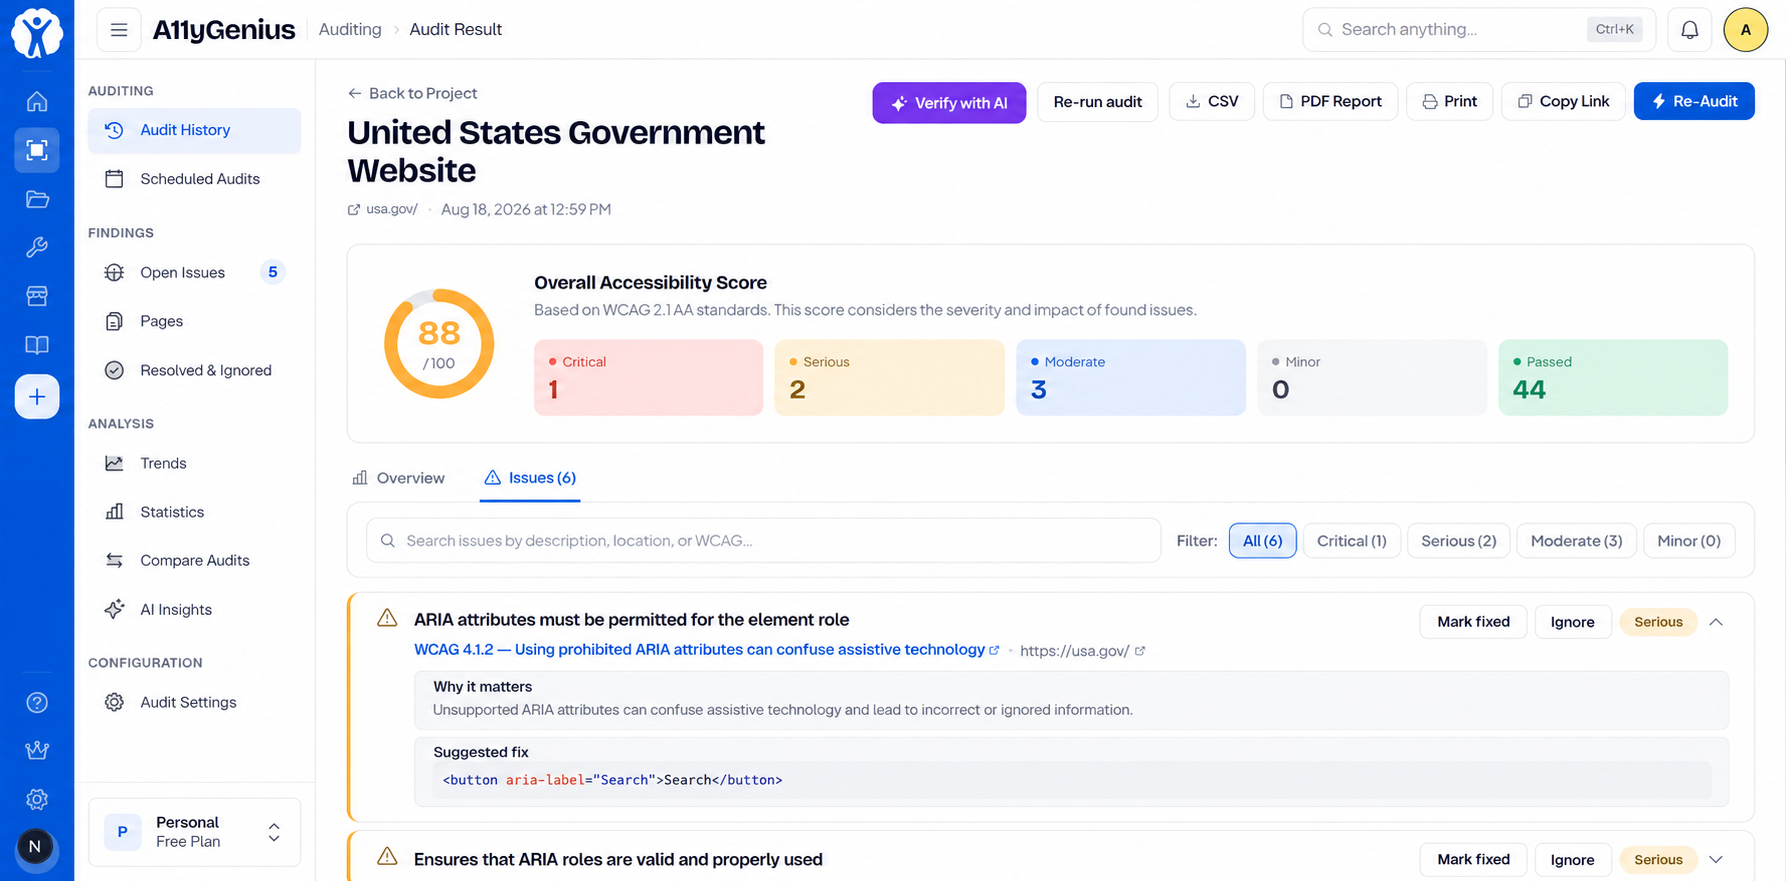Click the plus button in the left rail
Image resolution: width=1786 pixels, height=881 pixels.
(37, 397)
